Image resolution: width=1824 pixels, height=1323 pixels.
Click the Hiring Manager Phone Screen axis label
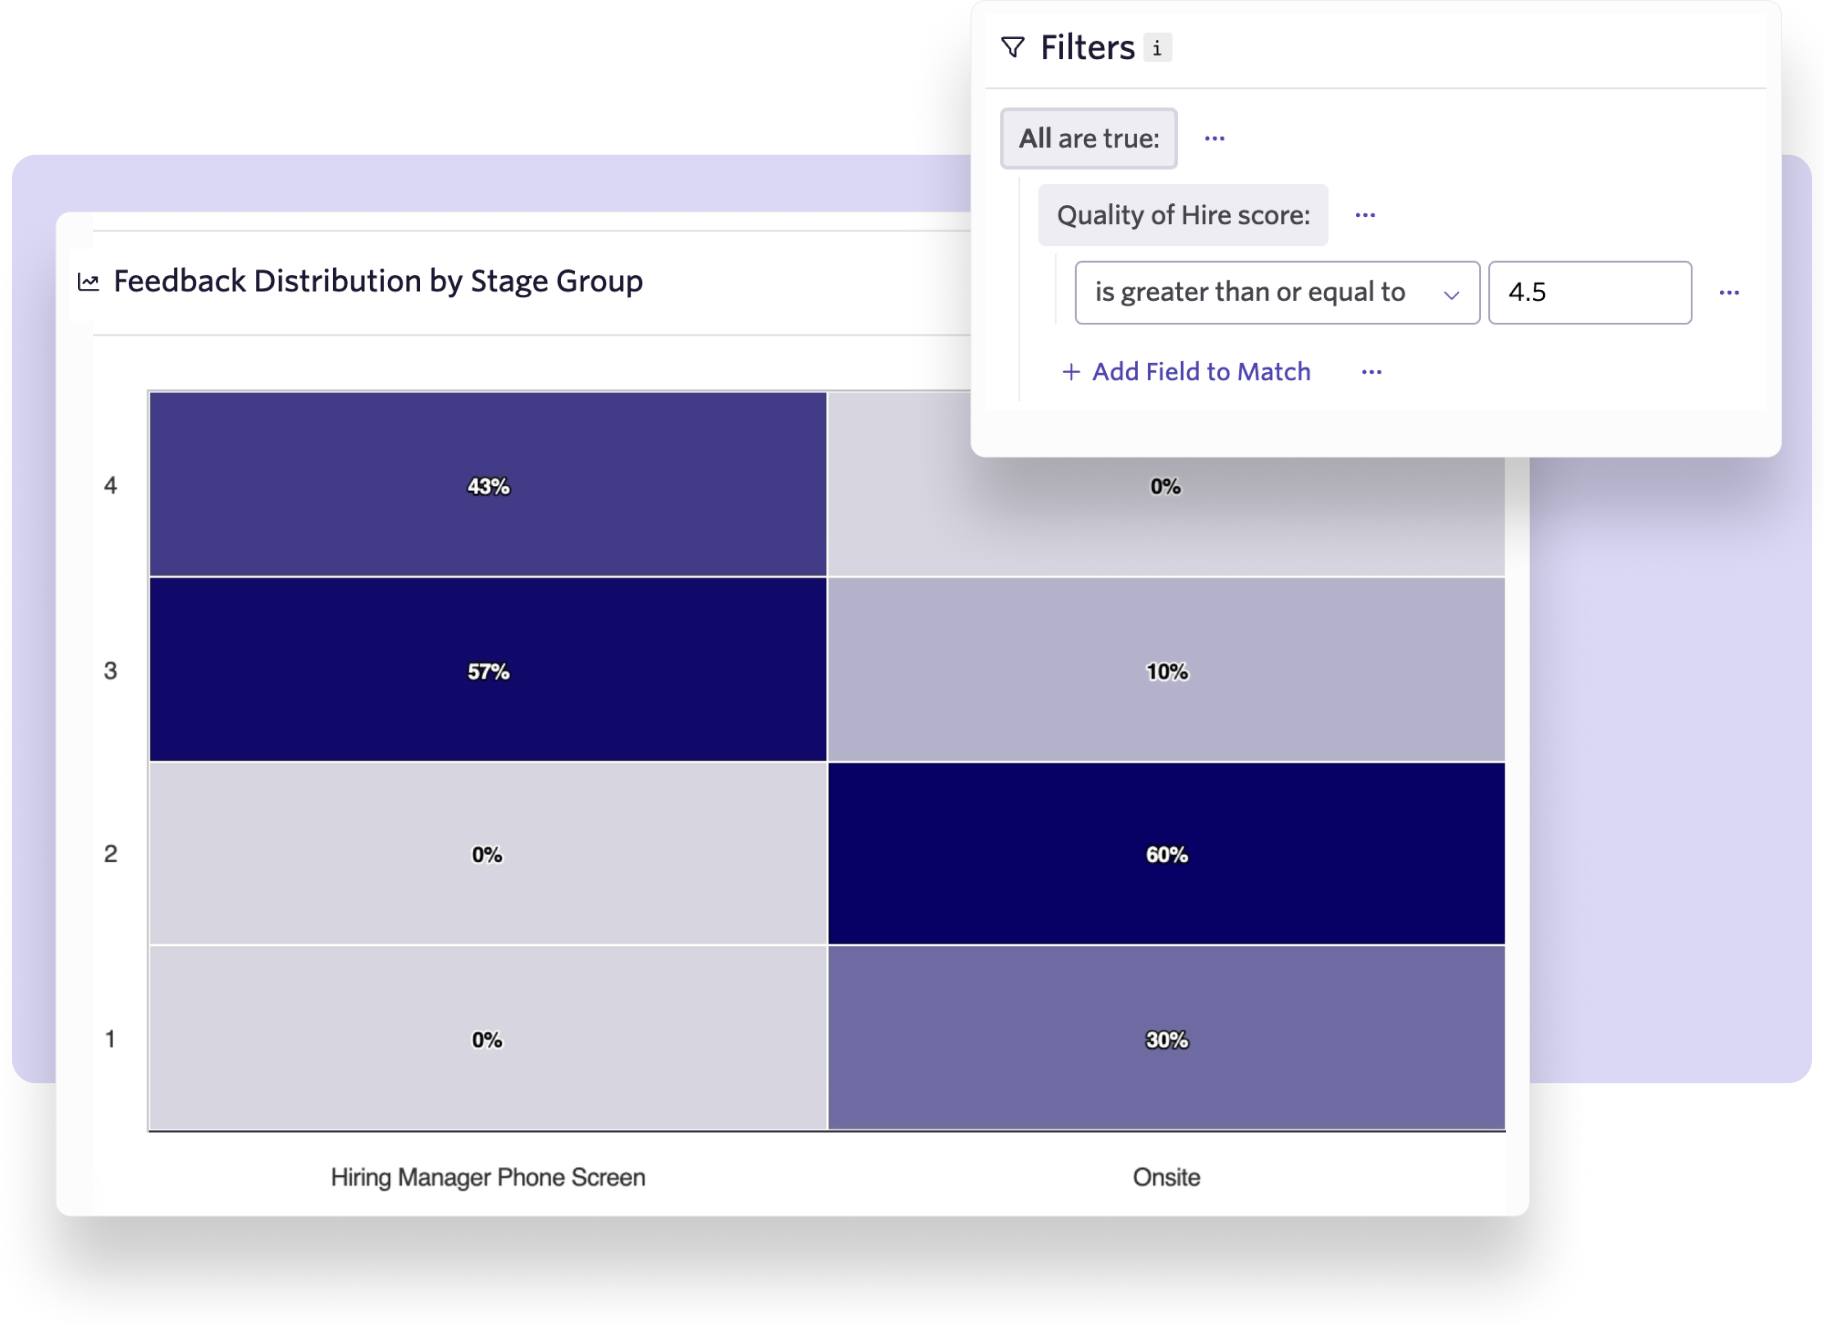pos(488,1177)
